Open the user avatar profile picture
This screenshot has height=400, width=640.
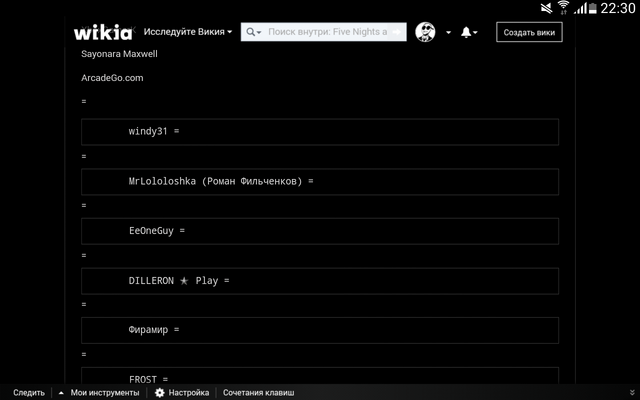click(x=425, y=32)
